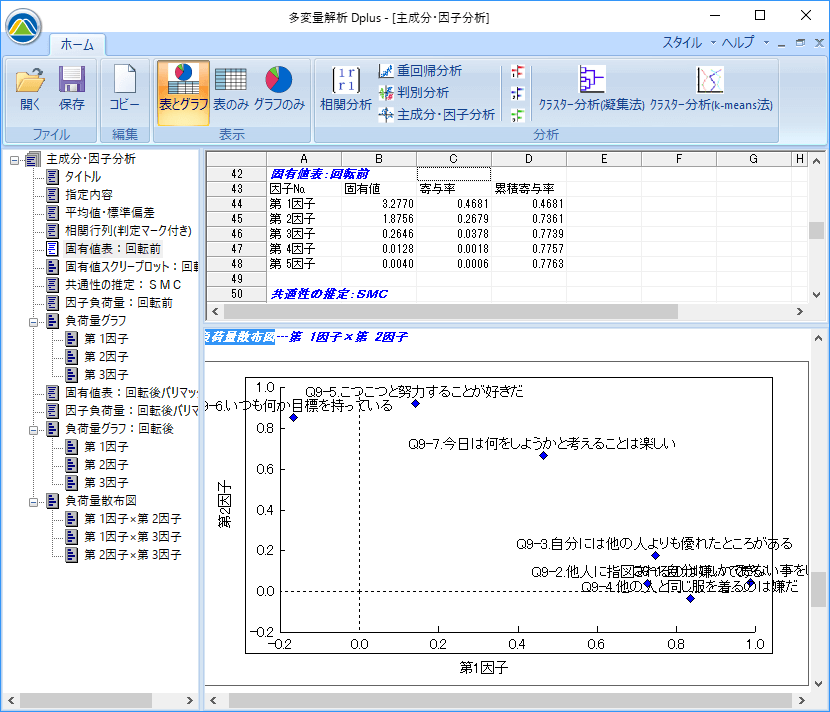Screen dimensions: 830x712
Task: Click the 開く (Open) file icon
Action: coord(30,87)
